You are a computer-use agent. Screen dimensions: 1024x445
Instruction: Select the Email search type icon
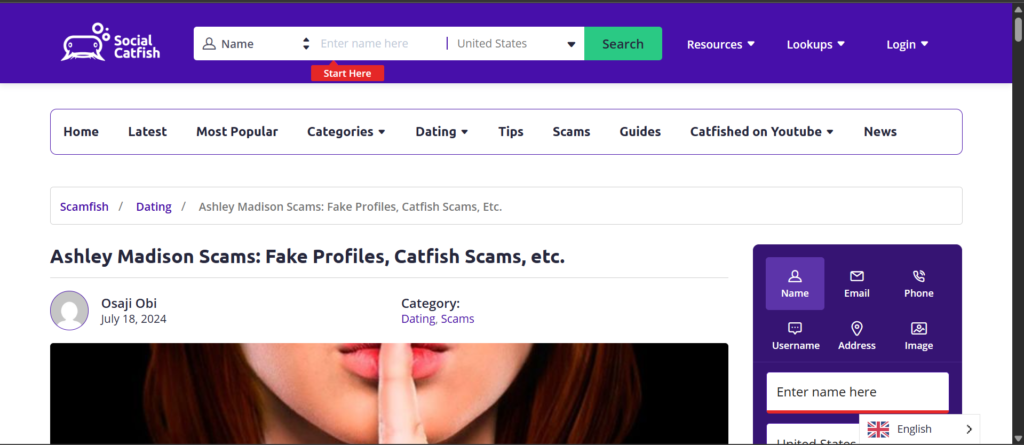[857, 276]
